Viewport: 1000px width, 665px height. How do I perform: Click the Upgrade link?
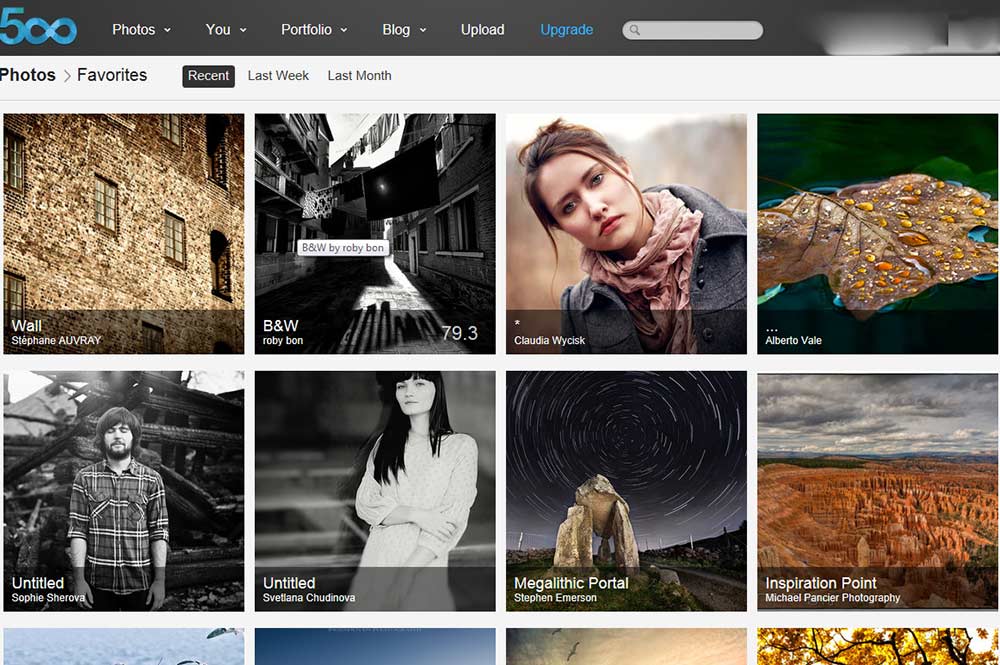tap(566, 30)
